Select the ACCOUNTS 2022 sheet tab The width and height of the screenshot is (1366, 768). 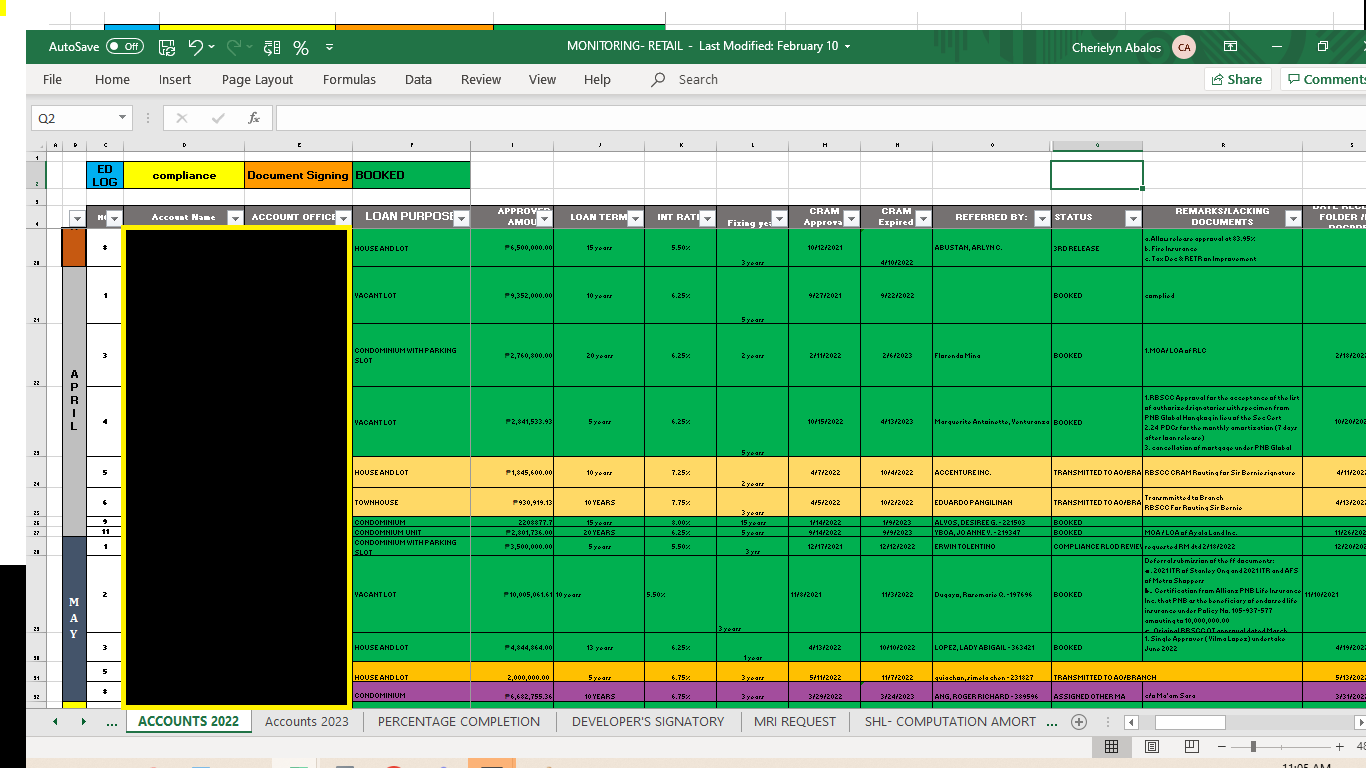tap(188, 721)
